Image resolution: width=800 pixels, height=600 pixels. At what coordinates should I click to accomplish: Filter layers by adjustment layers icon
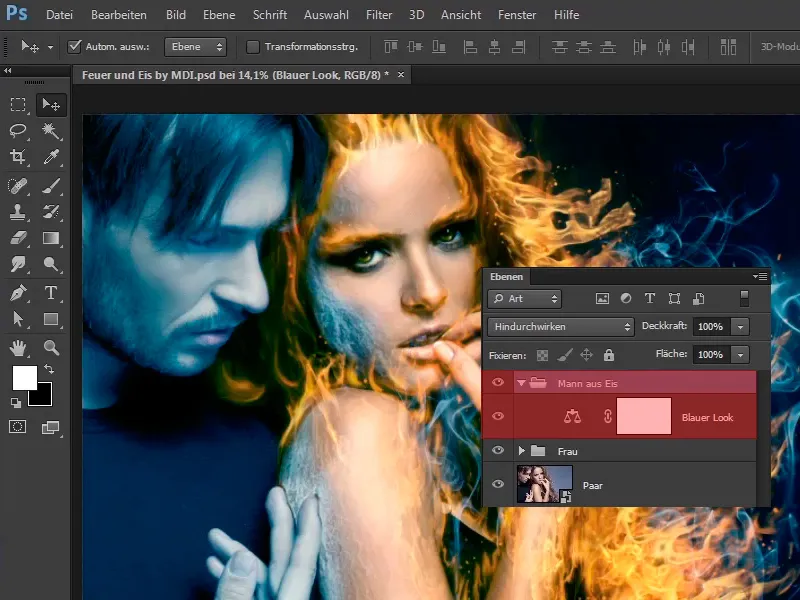tap(626, 299)
